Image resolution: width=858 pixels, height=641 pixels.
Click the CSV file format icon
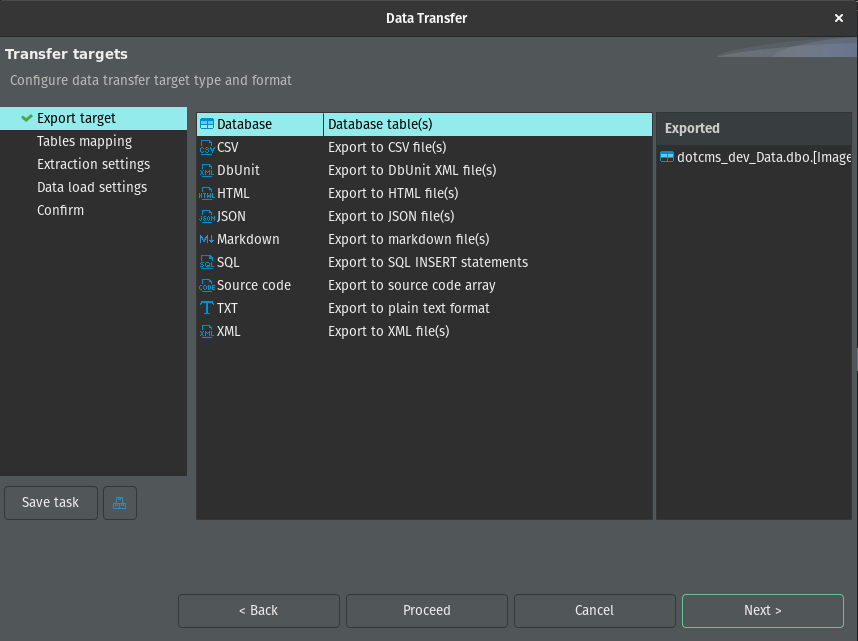point(207,147)
